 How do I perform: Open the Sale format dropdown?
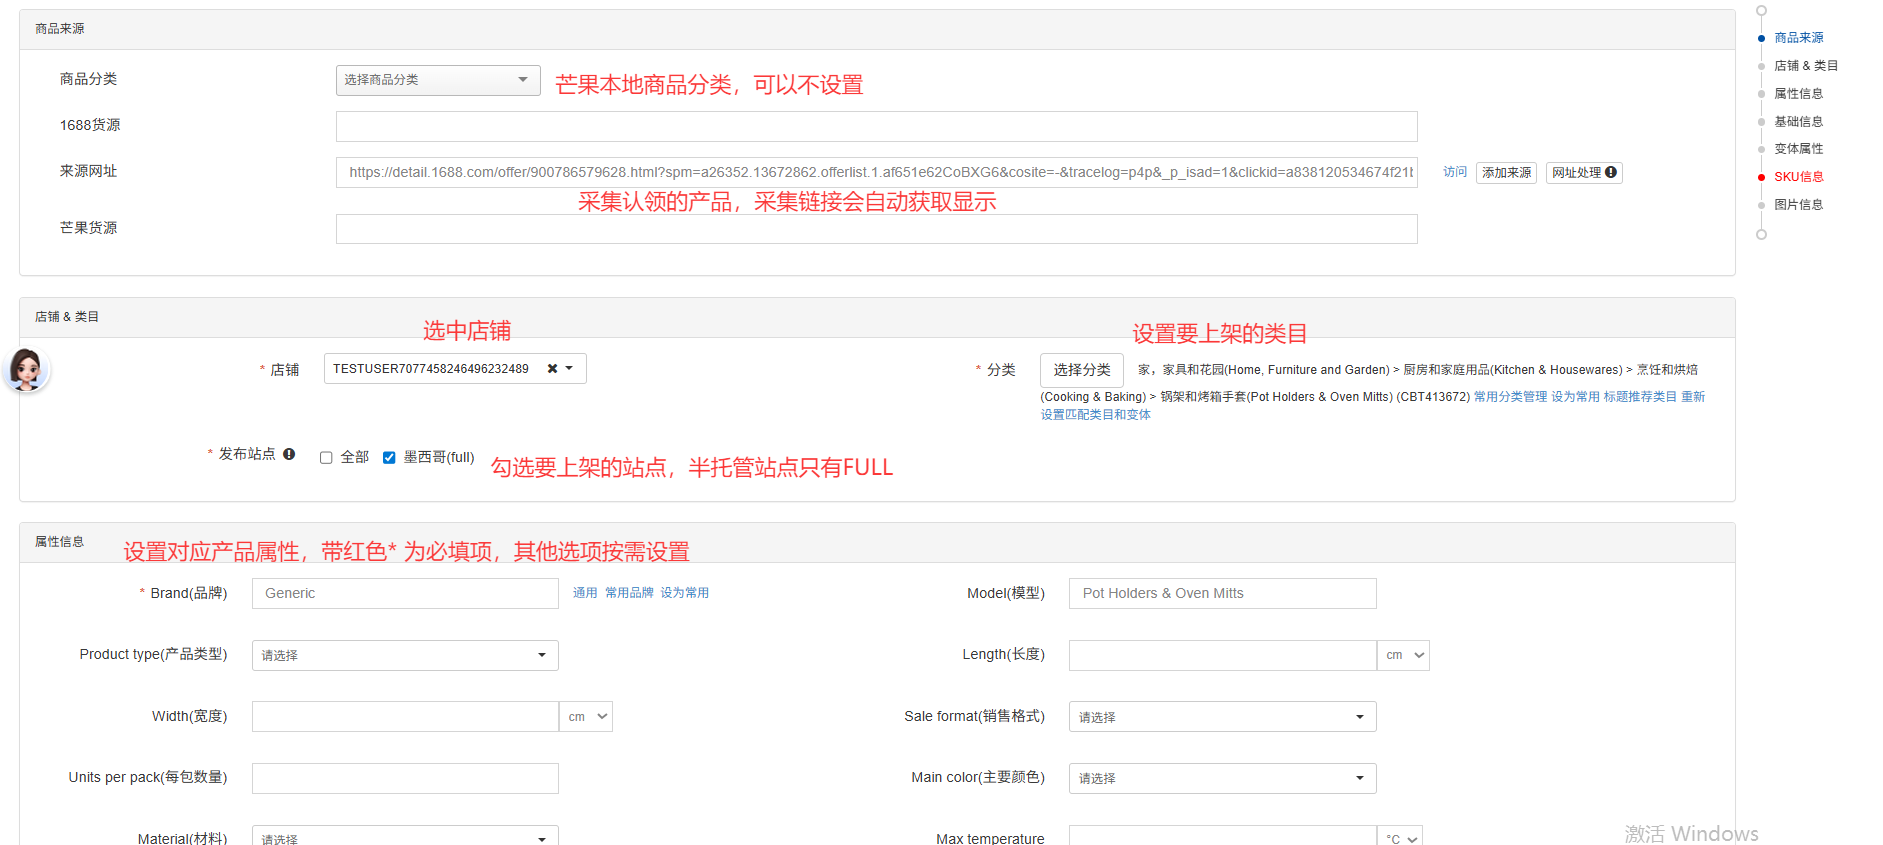click(1221, 717)
